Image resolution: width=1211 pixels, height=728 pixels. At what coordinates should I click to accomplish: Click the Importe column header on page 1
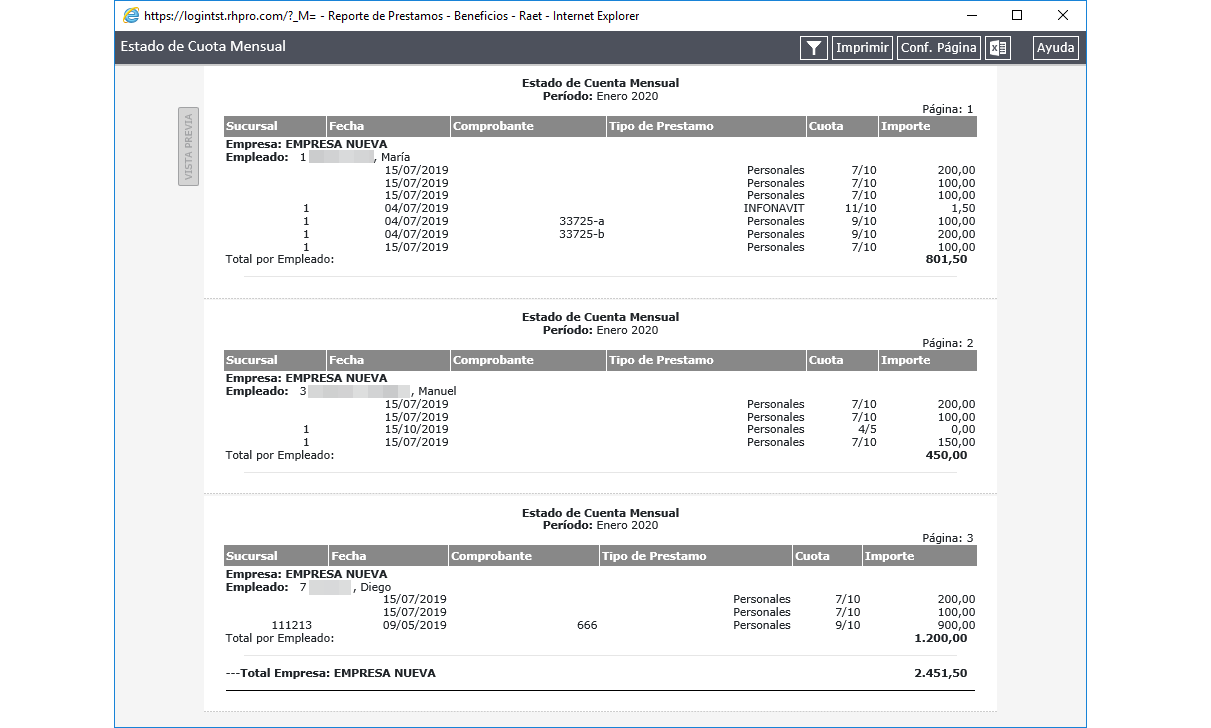(x=928, y=127)
